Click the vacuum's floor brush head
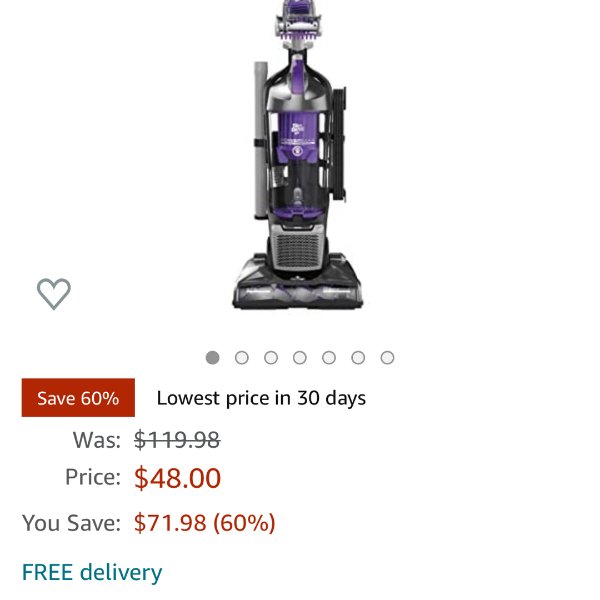The width and height of the screenshot is (600, 600). tap(298, 281)
